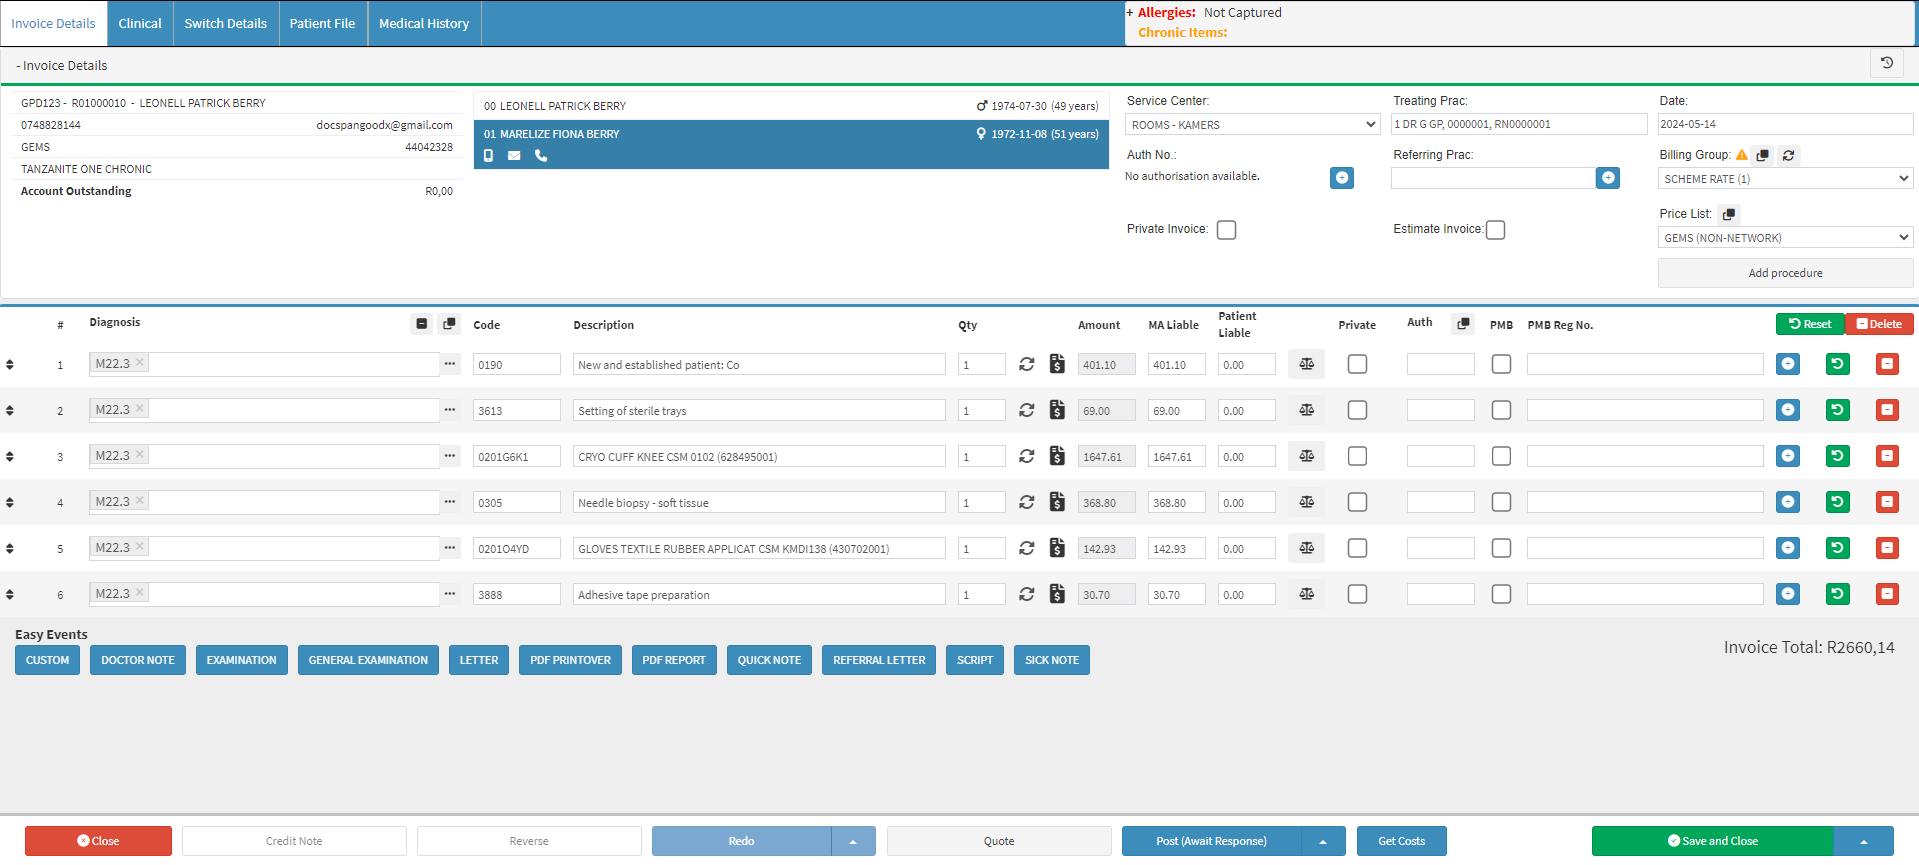This screenshot has width=1919, height=865.
Task: Click the price document icon on row 3
Action: [1057, 456]
